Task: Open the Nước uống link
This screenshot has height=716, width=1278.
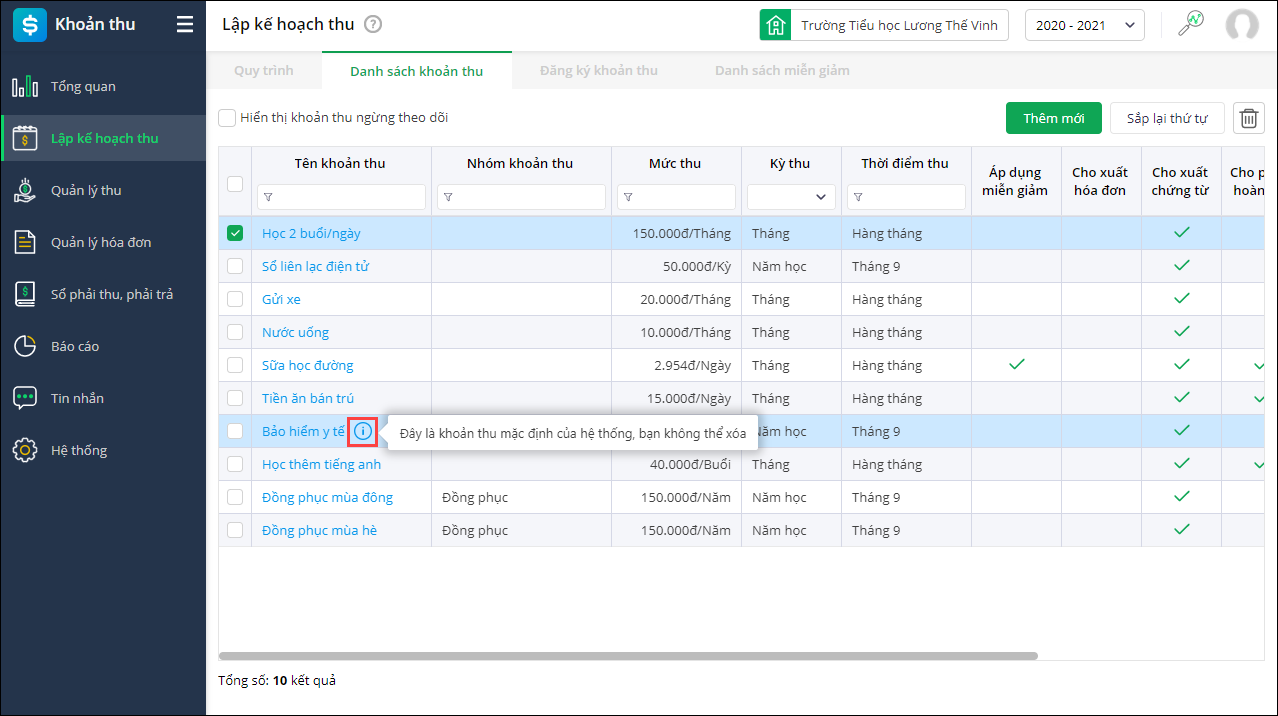Action: coord(295,332)
